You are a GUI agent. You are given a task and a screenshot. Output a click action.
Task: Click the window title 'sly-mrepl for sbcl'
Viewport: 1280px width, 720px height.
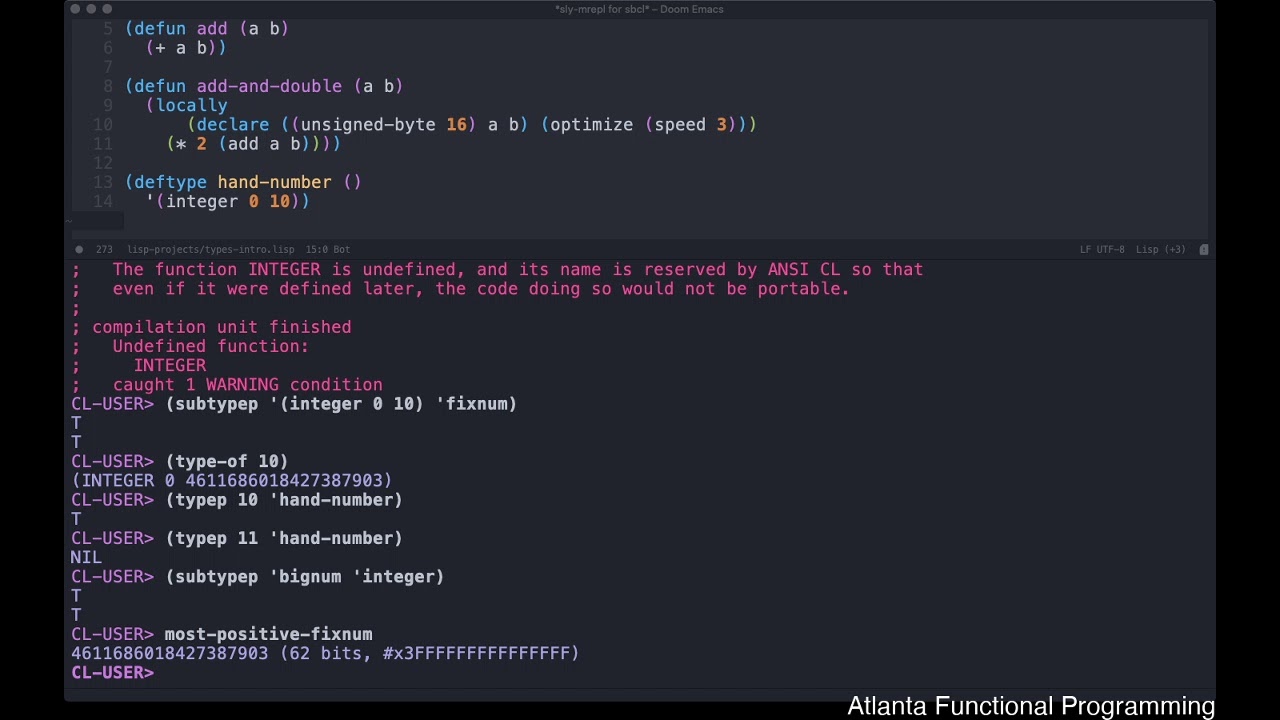coord(639,9)
